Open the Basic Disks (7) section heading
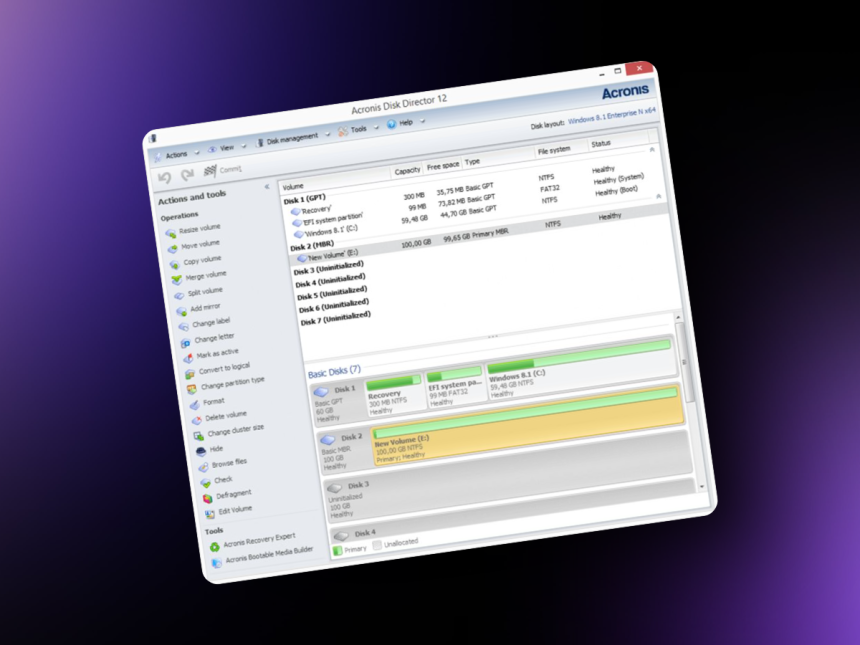 [x=334, y=372]
